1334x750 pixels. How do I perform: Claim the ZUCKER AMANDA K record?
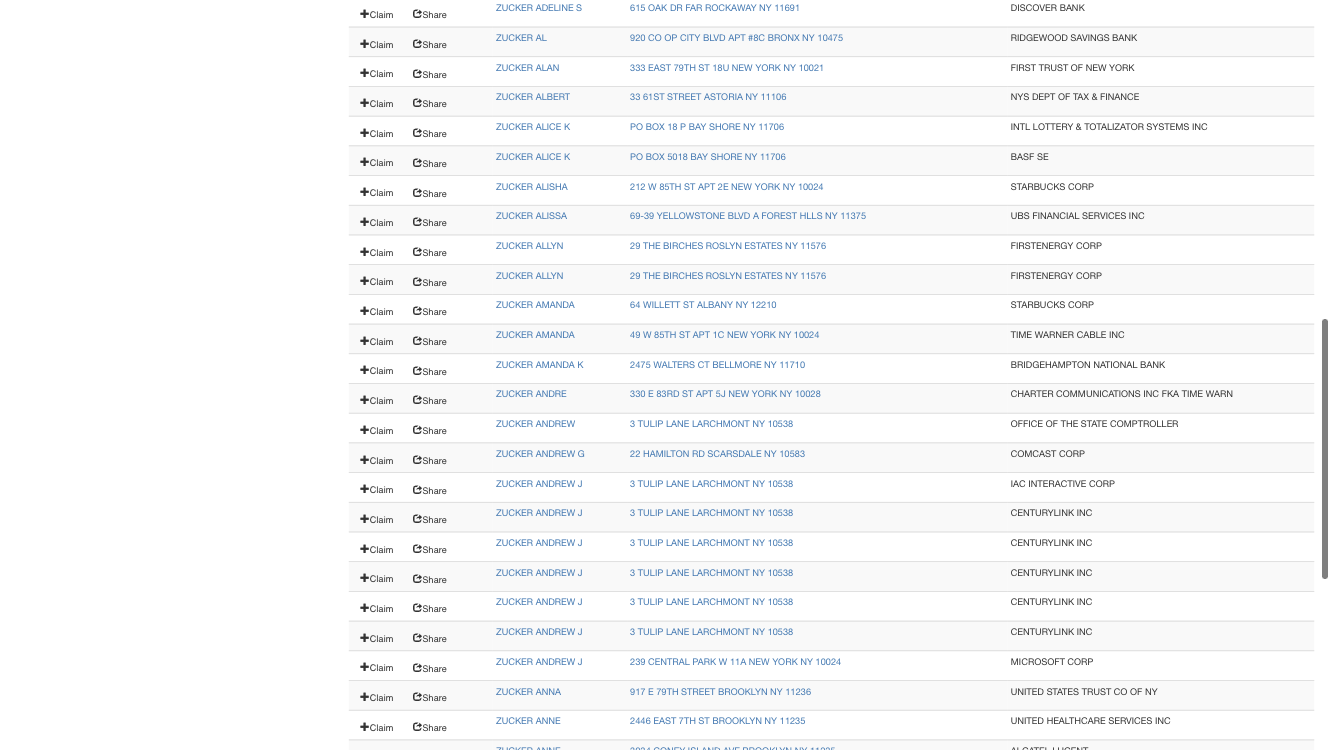(377, 371)
